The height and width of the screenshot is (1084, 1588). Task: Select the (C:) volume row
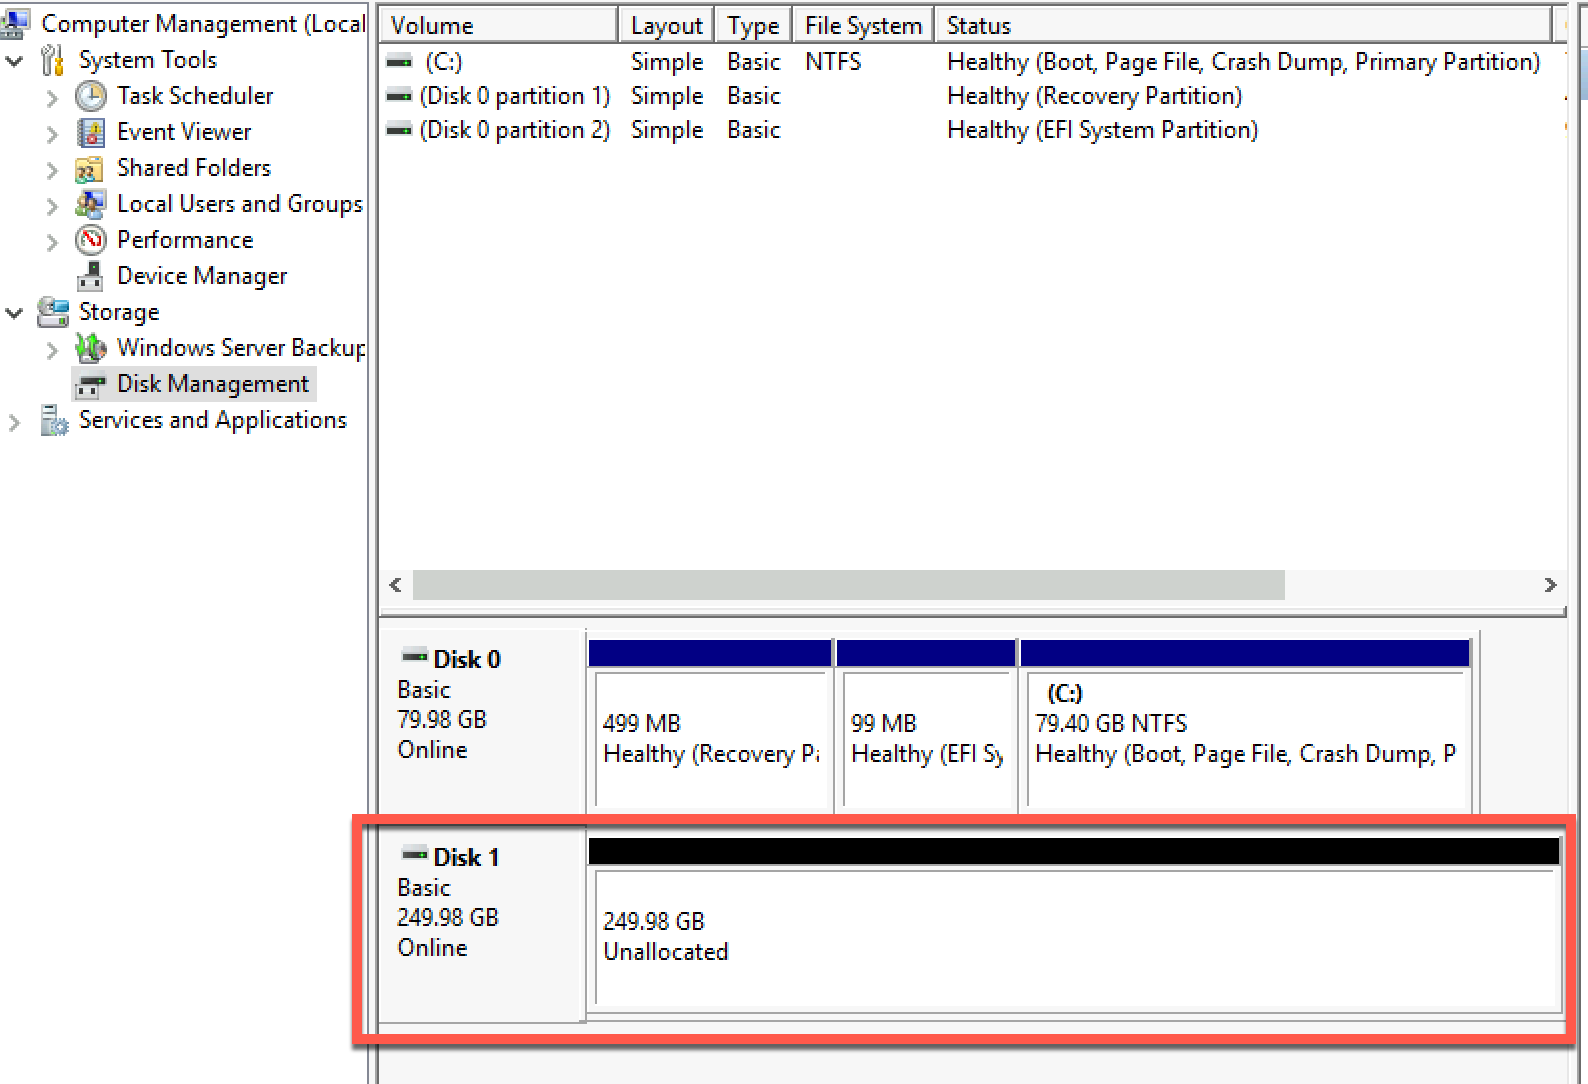pyautogui.click(x=972, y=62)
